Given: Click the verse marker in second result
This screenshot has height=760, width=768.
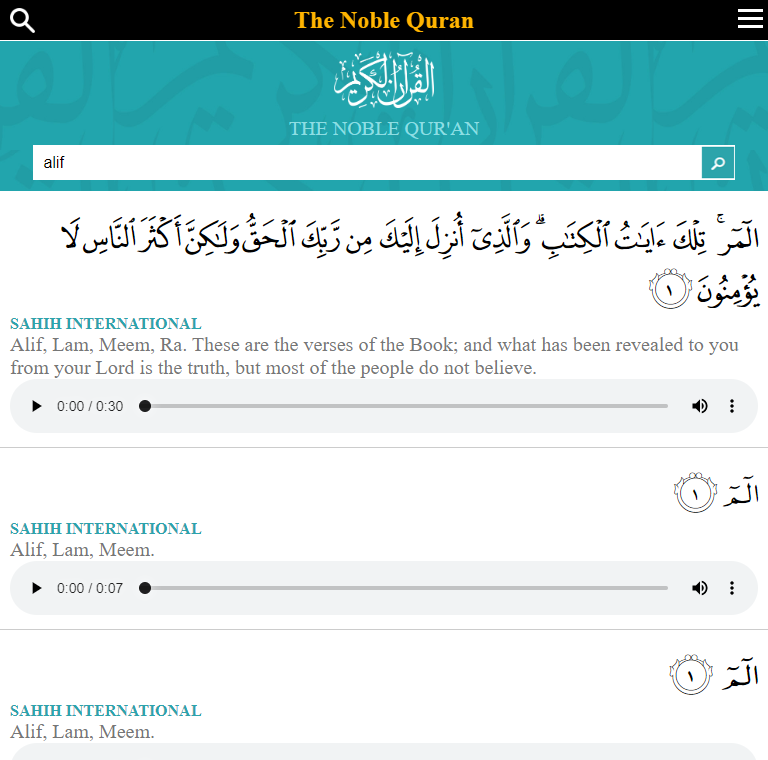Looking at the screenshot, I should click(696, 493).
